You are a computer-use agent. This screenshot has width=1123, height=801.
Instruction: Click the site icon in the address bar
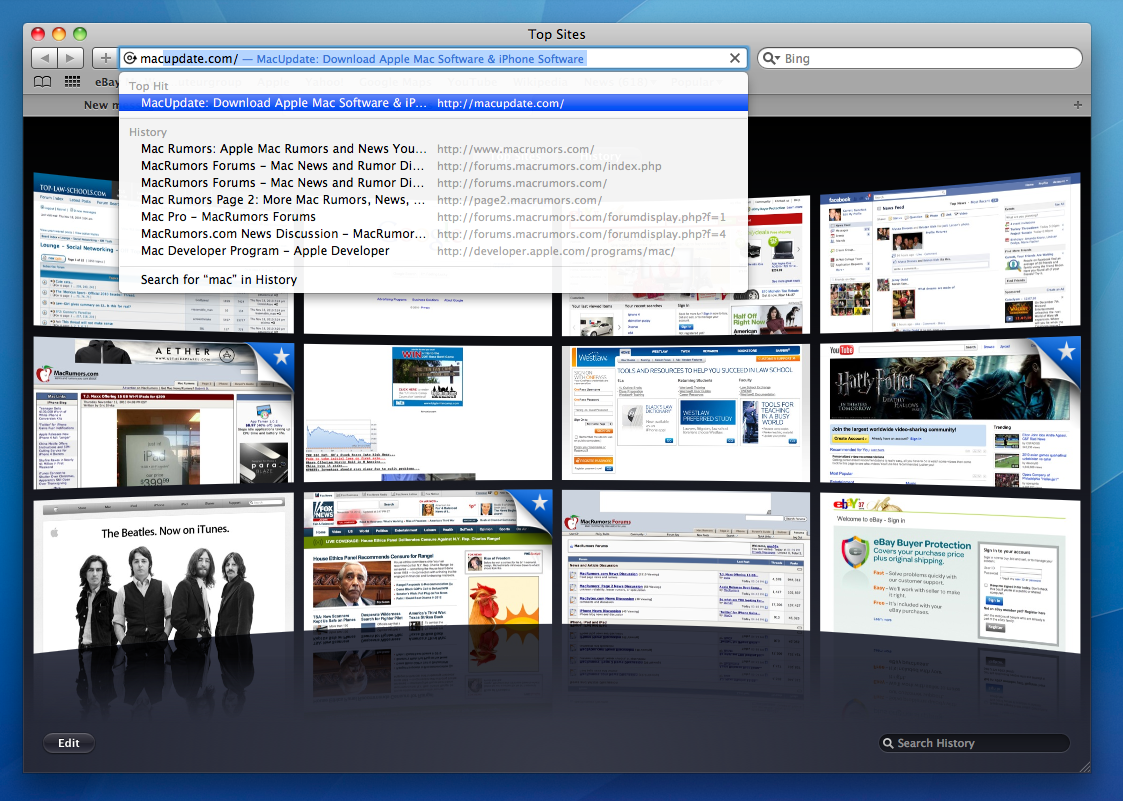[x=130, y=58]
